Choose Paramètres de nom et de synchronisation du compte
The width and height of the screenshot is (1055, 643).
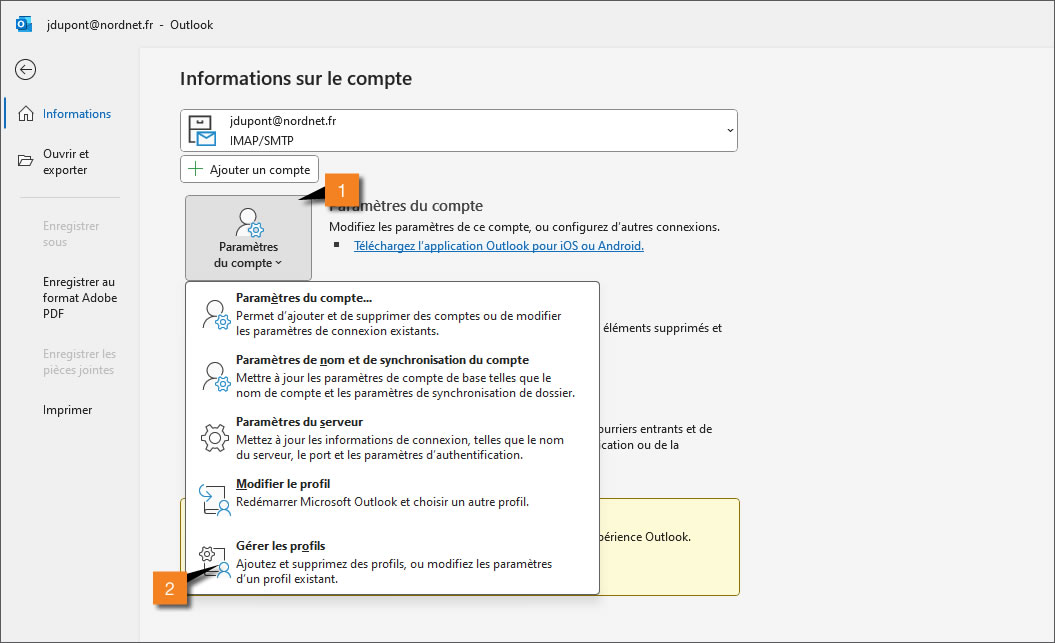coord(392,376)
